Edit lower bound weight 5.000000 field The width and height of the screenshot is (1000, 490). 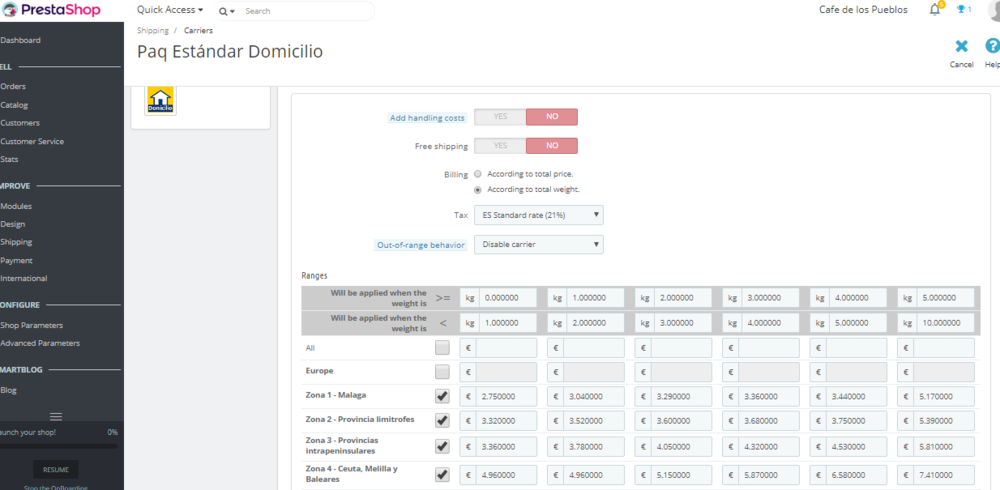coord(945,297)
